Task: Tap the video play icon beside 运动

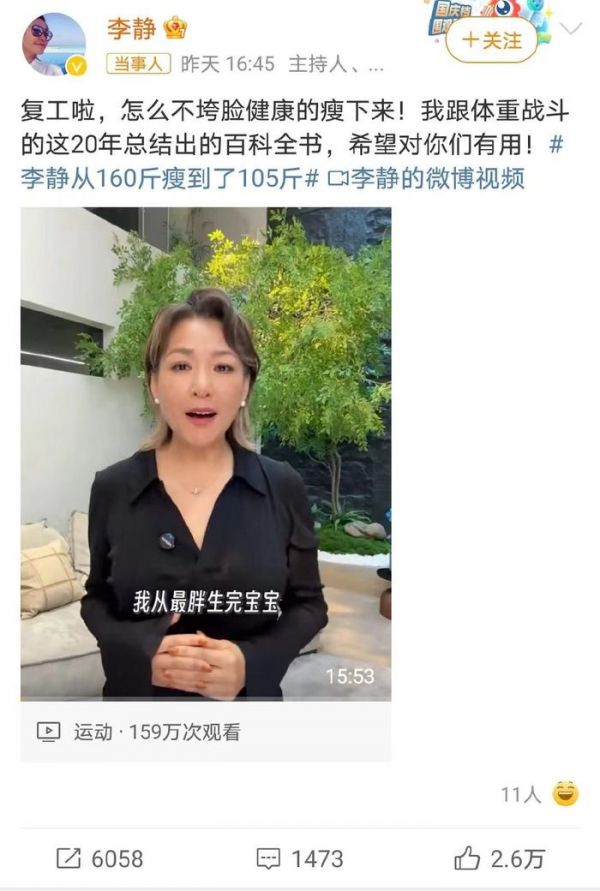Action: (x=48, y=731)
